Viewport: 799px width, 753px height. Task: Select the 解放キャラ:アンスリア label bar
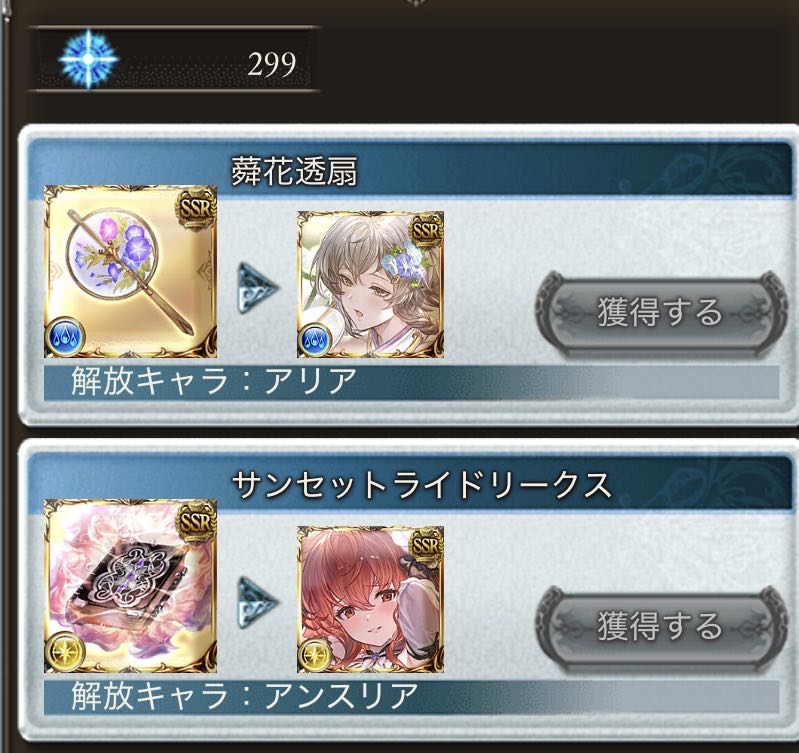(x=412, y=696)
